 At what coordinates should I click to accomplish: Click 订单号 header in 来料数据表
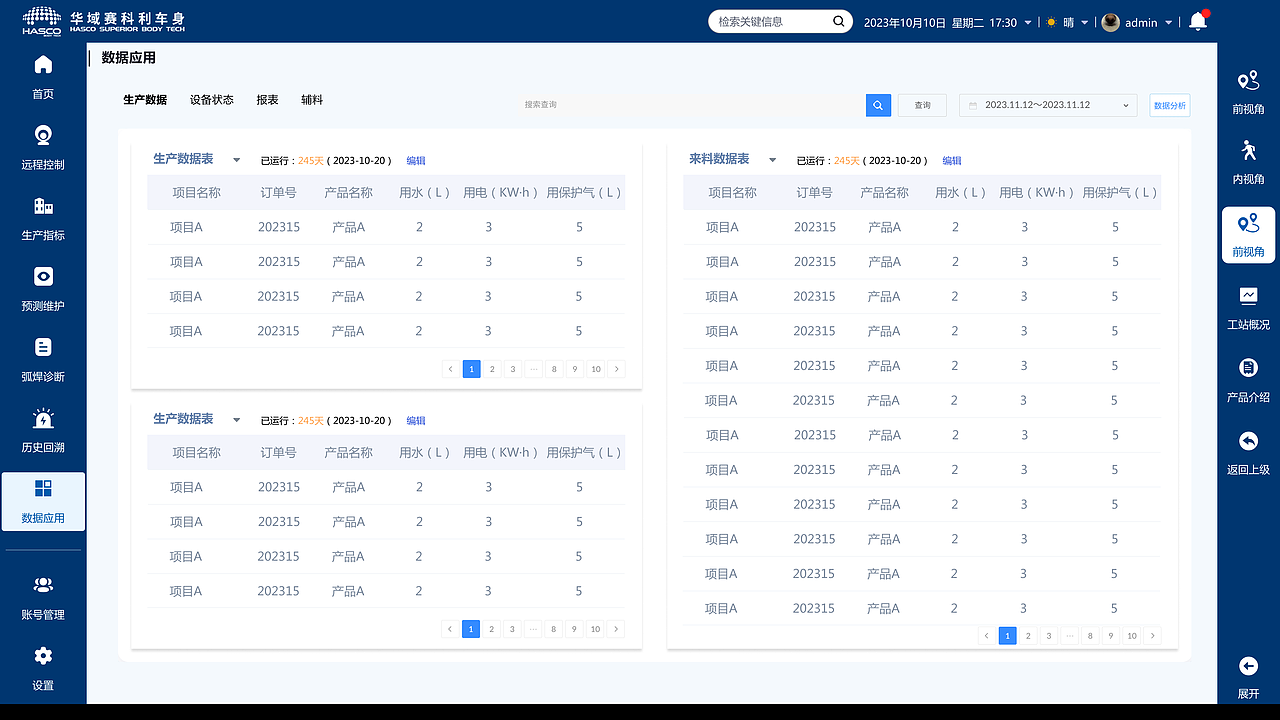(x=815, y=193)
